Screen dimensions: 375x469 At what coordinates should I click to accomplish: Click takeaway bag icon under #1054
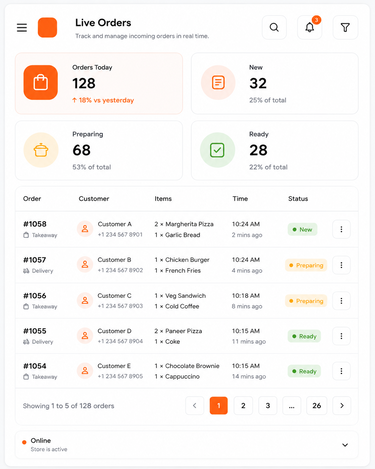coord(26,377)
